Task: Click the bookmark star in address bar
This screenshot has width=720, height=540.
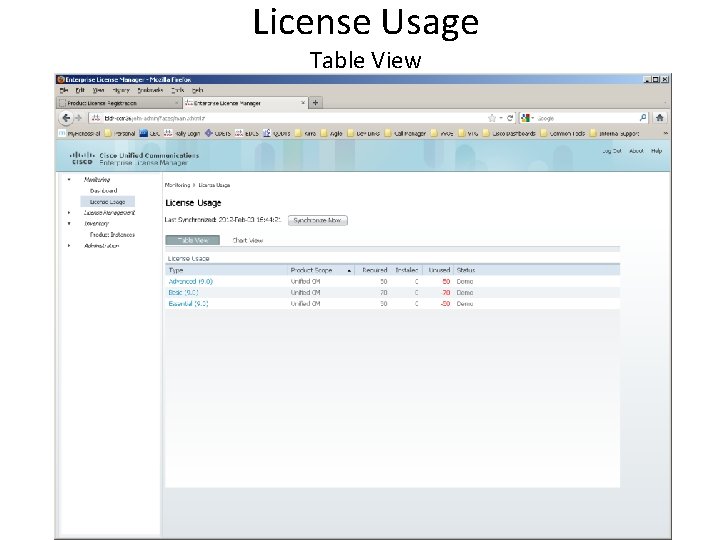Action: click(492, 118)
